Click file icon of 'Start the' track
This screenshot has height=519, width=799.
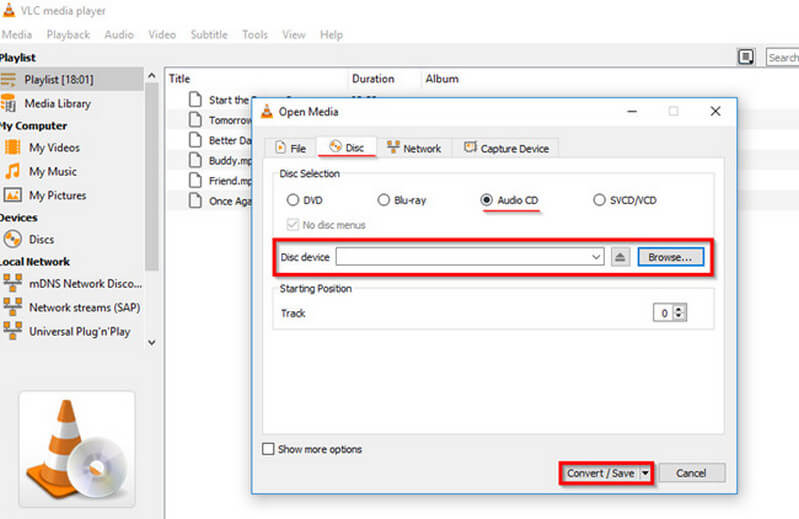coord(195,99)
